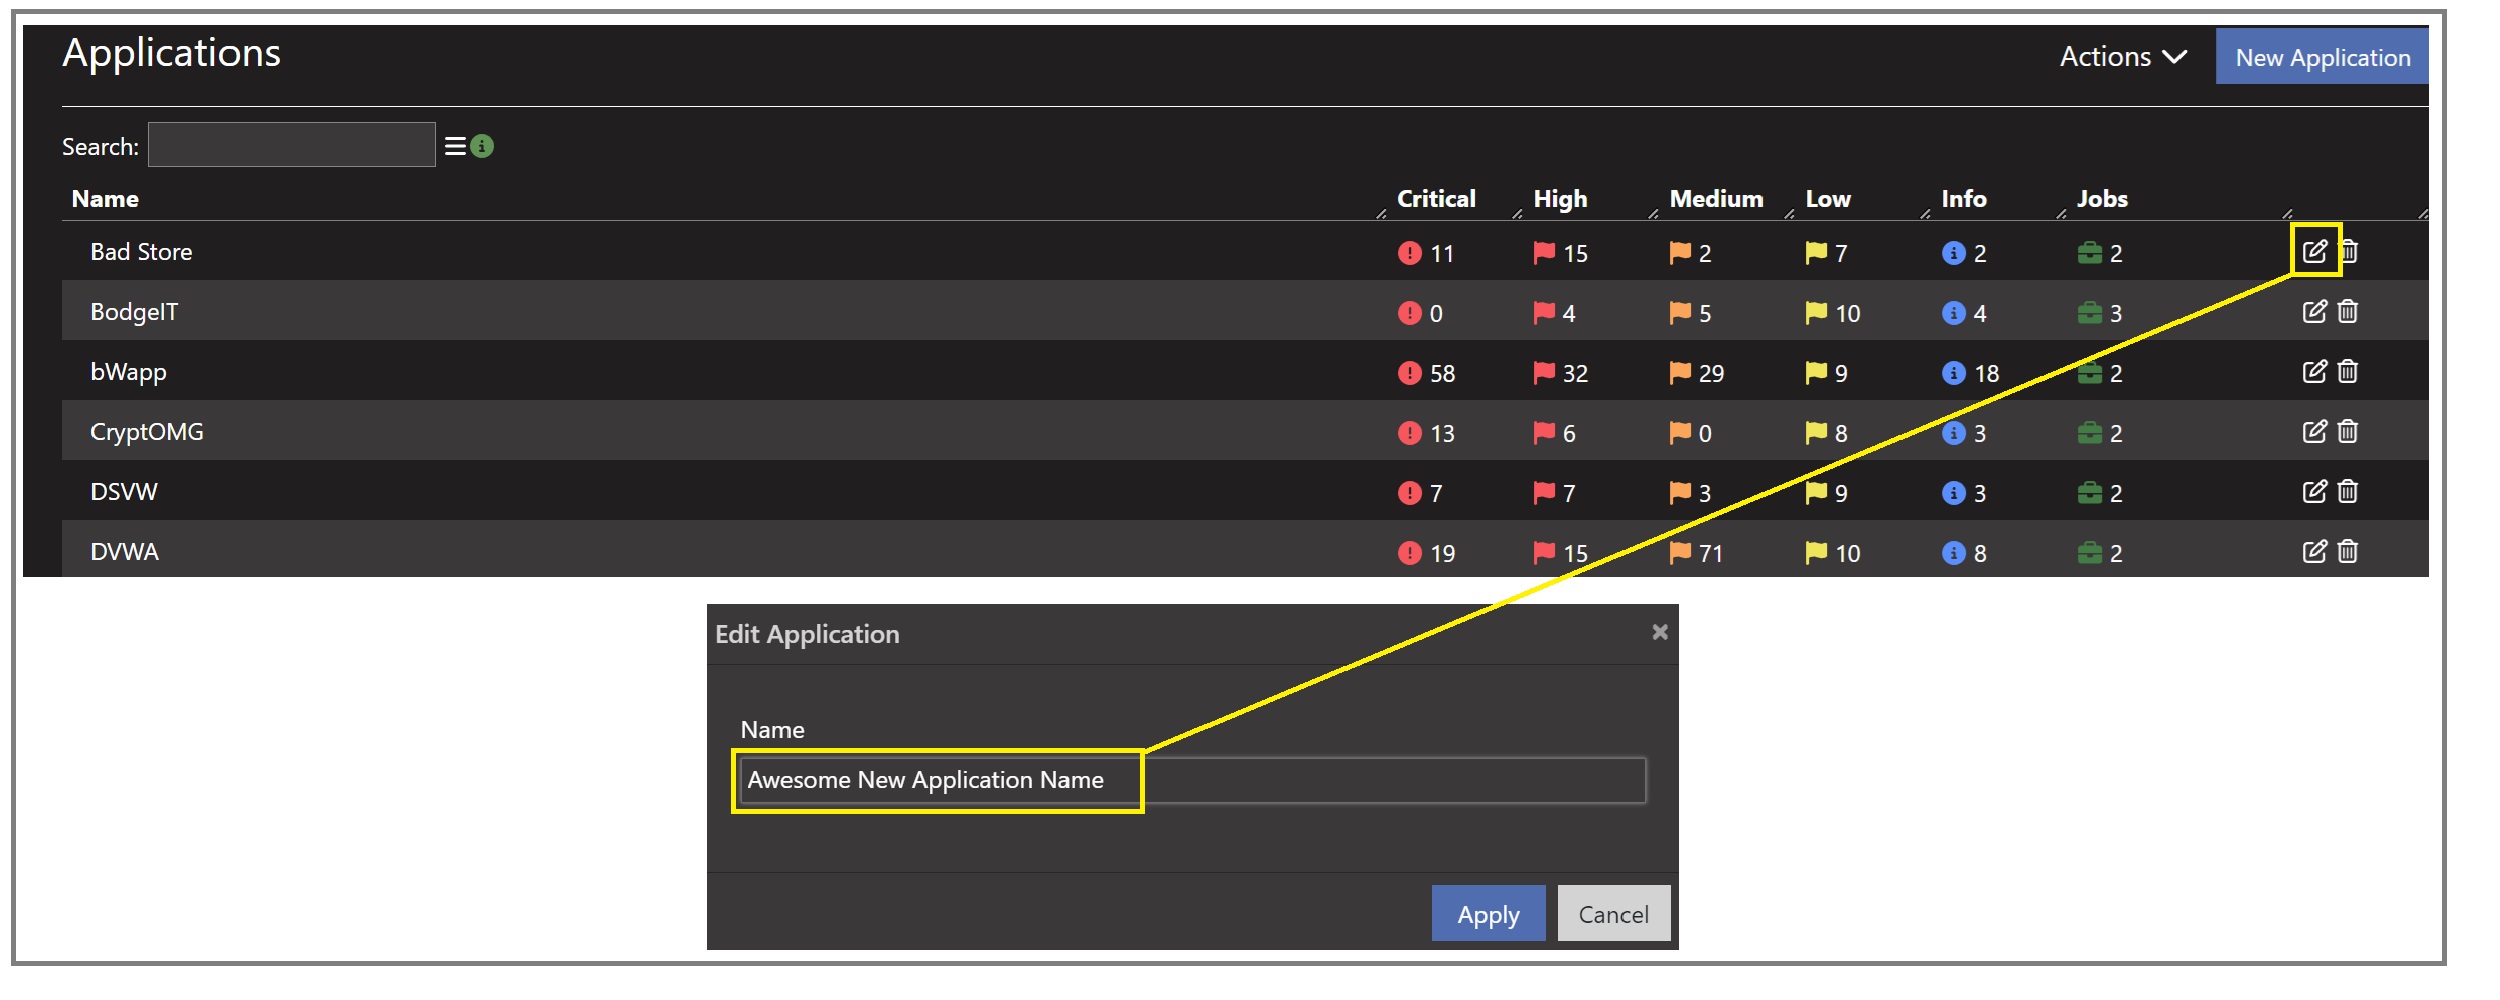
Task: Open the bWapp application row
Action: [x=129, y=372]
